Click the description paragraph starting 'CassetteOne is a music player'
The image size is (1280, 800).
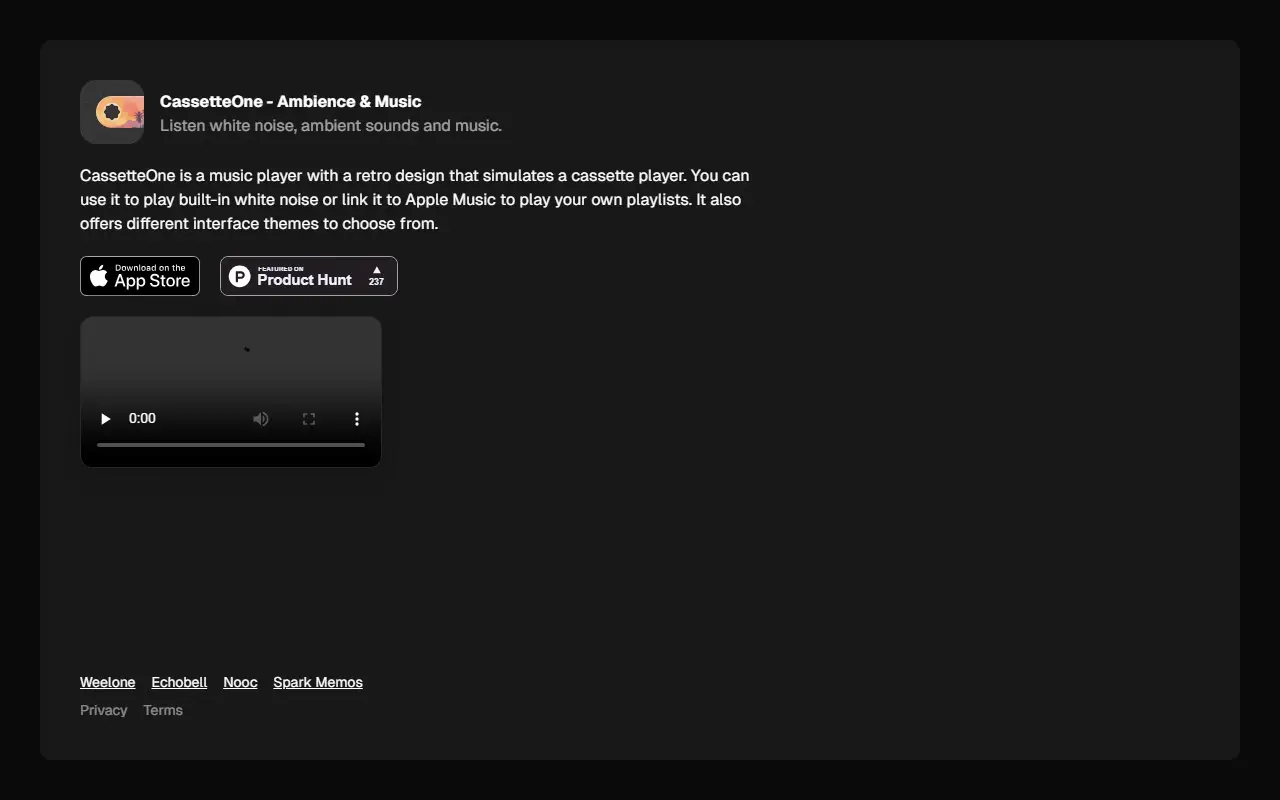coord(415,199)
